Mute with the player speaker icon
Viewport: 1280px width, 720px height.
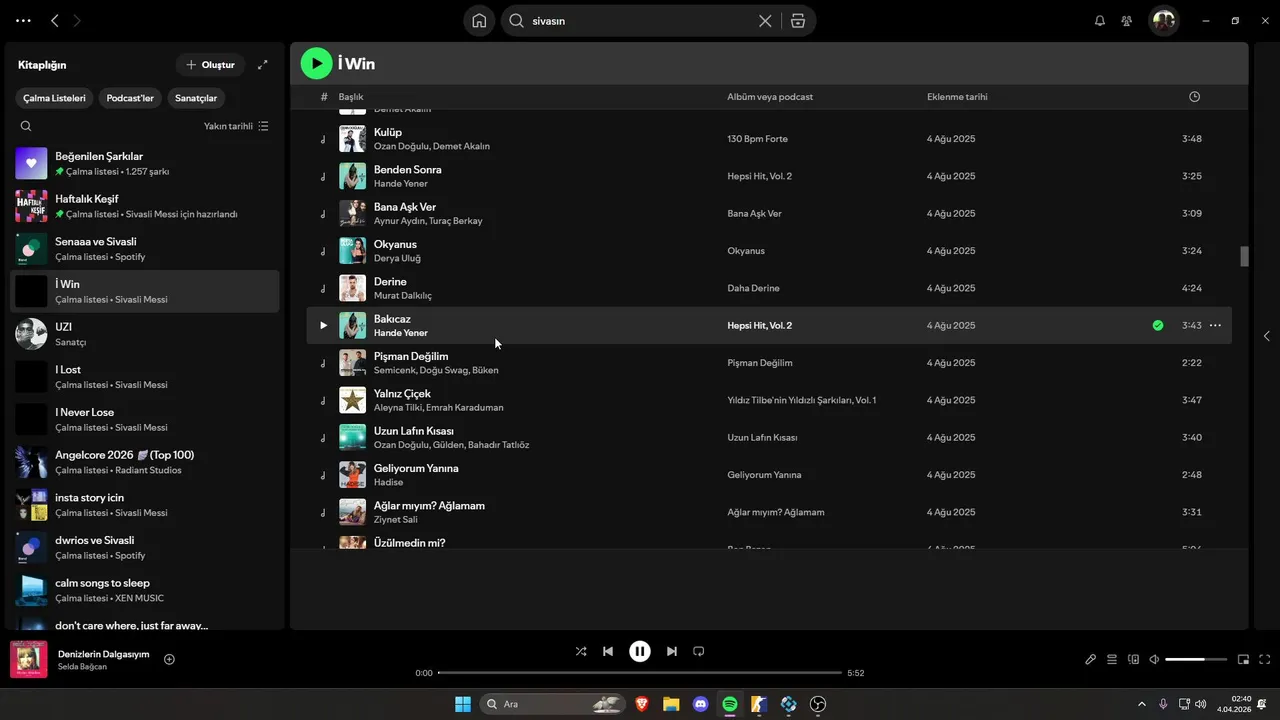pyautogui.click(x=1154, y=659)
